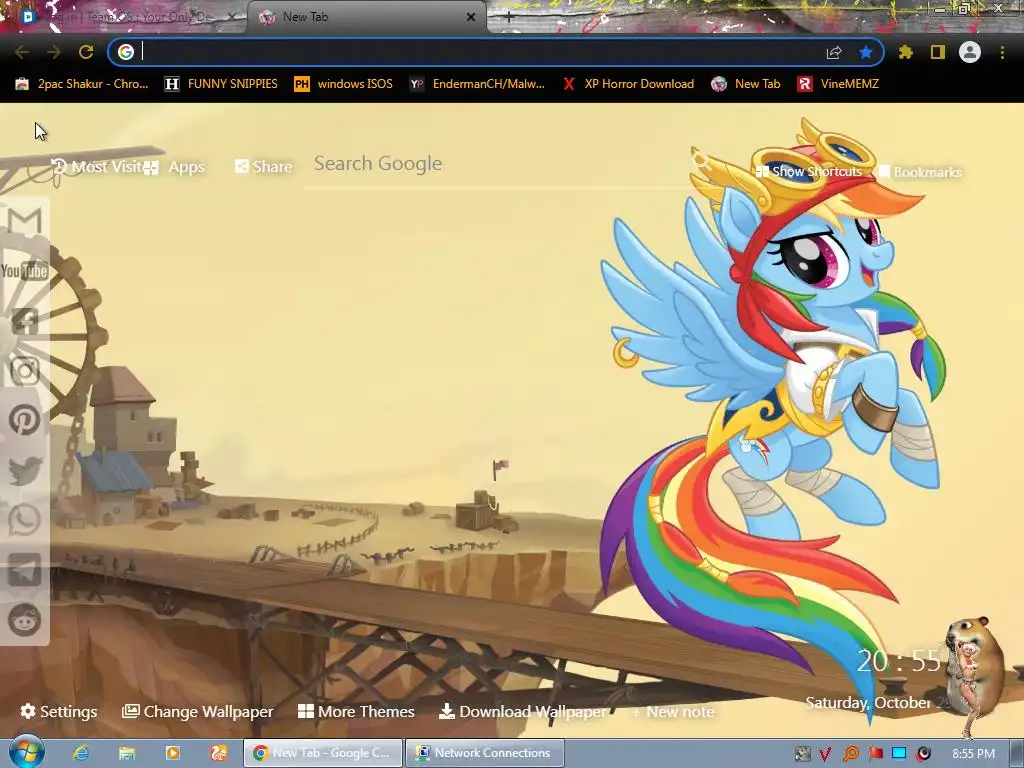Screen dimensions: 1024x768
Task: Go forward with the browser forward arrow
Action: 54,52
